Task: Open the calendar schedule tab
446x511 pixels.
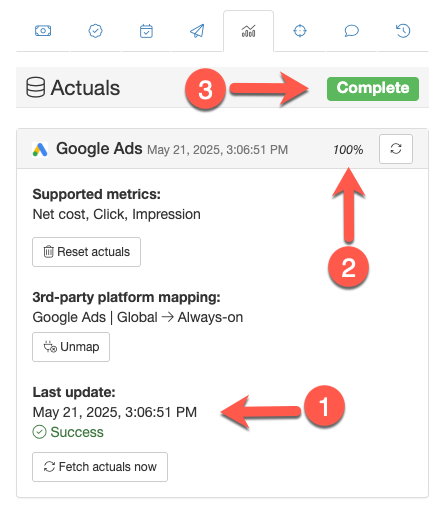Action: pyautogui.click(x=146, y=31)
